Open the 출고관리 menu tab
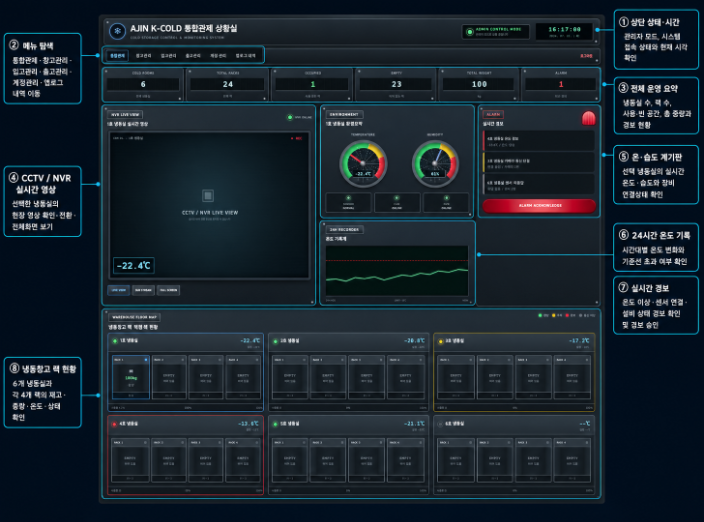This screenshot has width=704, height=522. (x=193, y=56)
